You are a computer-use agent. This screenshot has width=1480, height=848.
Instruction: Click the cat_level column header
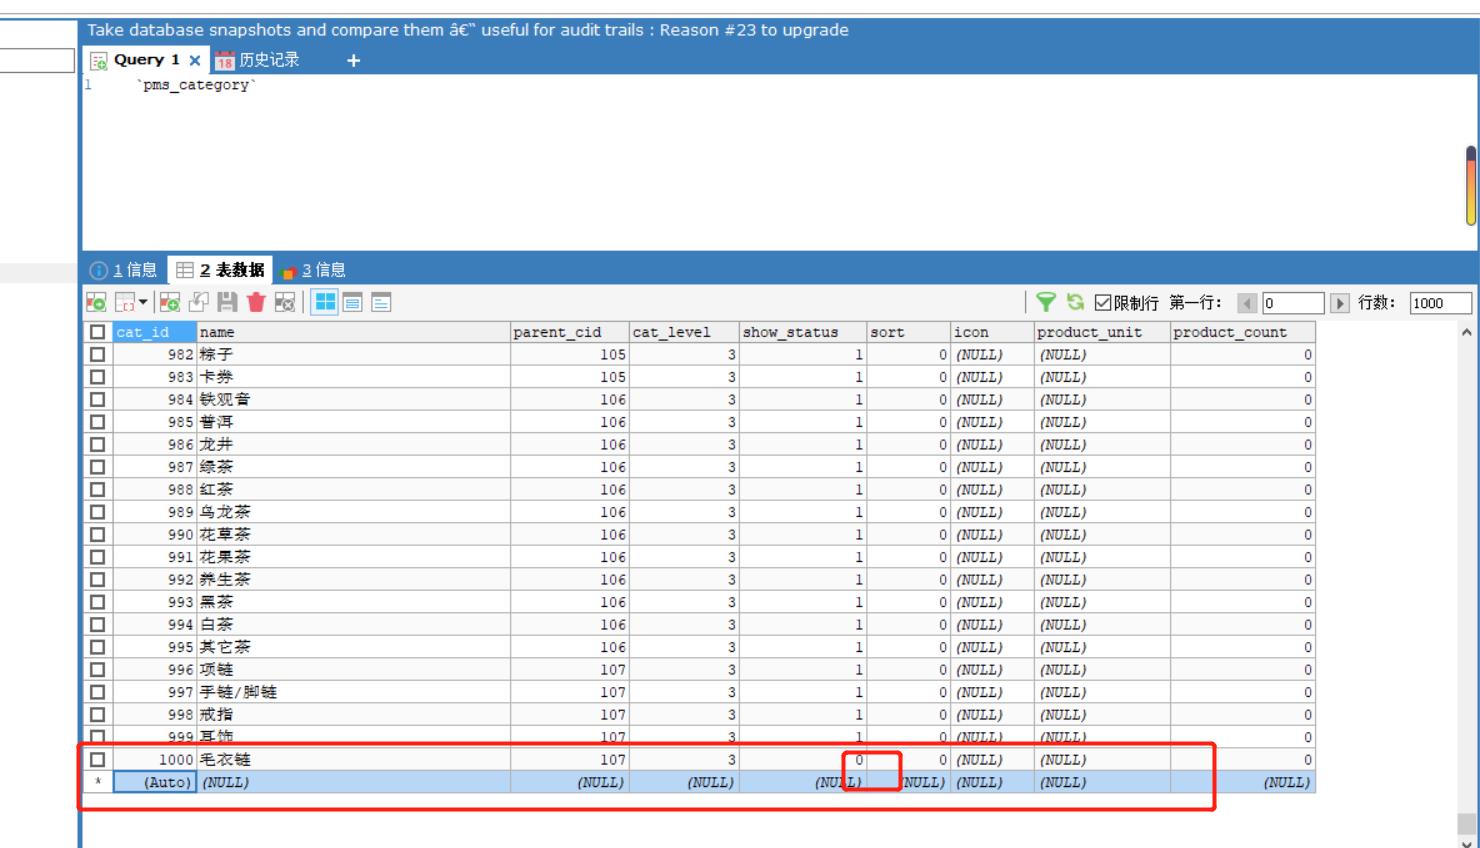[684, 332]
